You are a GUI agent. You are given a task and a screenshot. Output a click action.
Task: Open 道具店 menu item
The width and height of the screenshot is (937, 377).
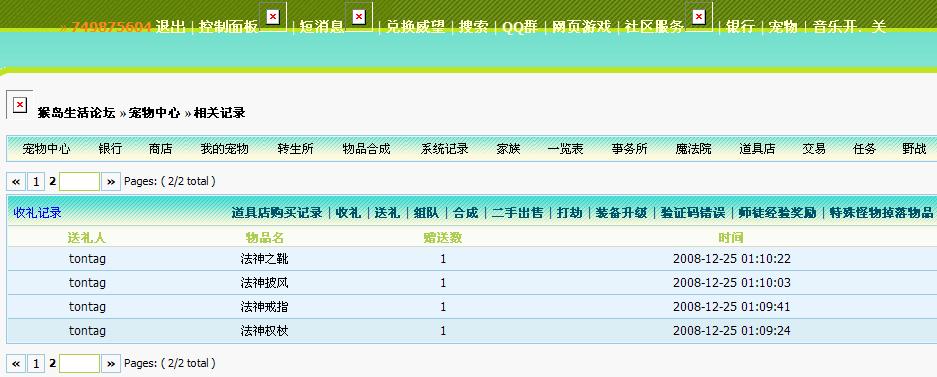(x=757, y=149)
